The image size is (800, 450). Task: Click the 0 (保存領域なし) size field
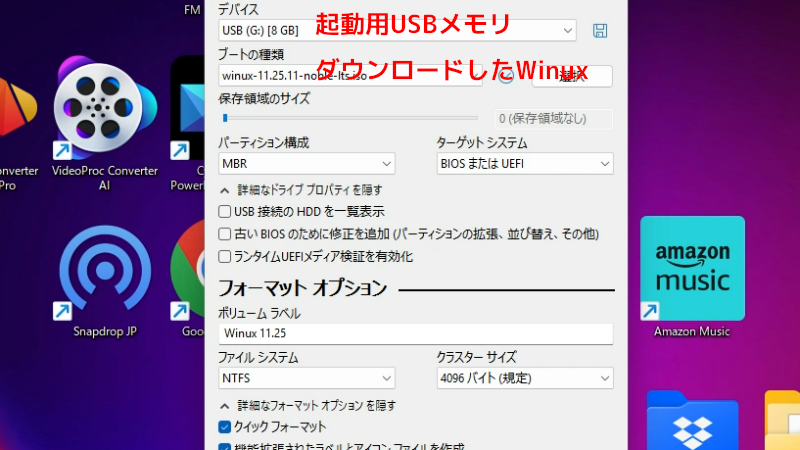(553, 119)
